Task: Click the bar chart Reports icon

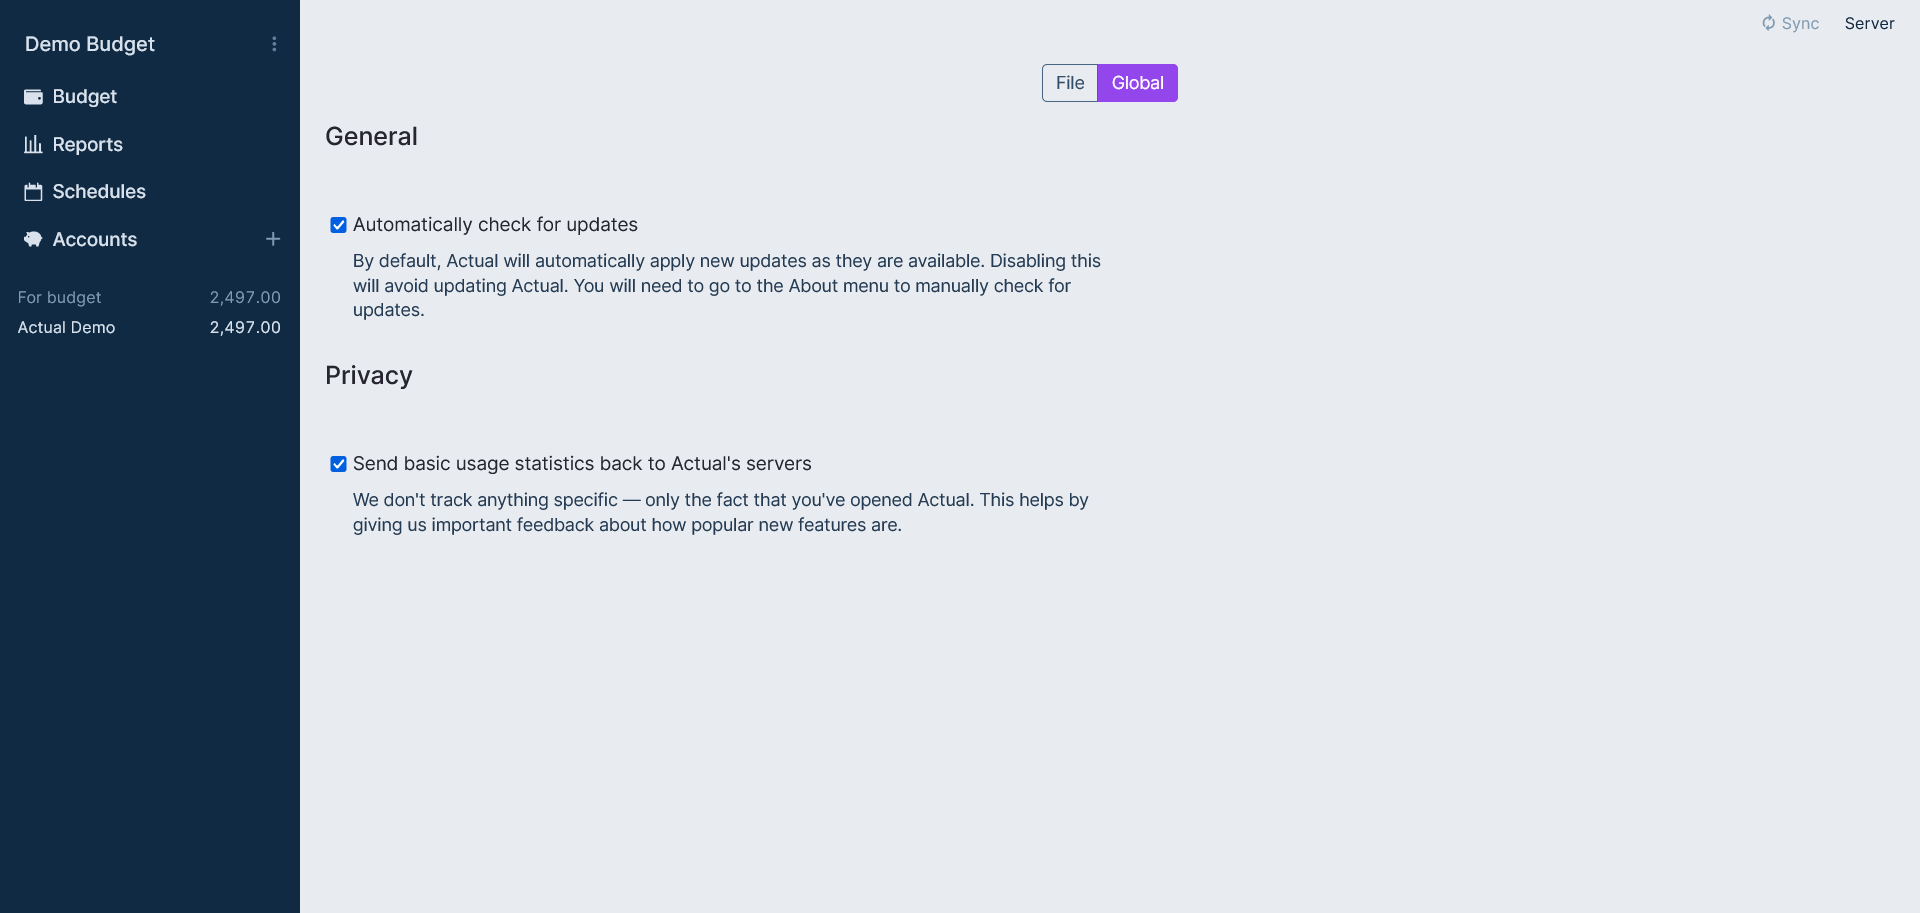Action: [x=33, y=144]
